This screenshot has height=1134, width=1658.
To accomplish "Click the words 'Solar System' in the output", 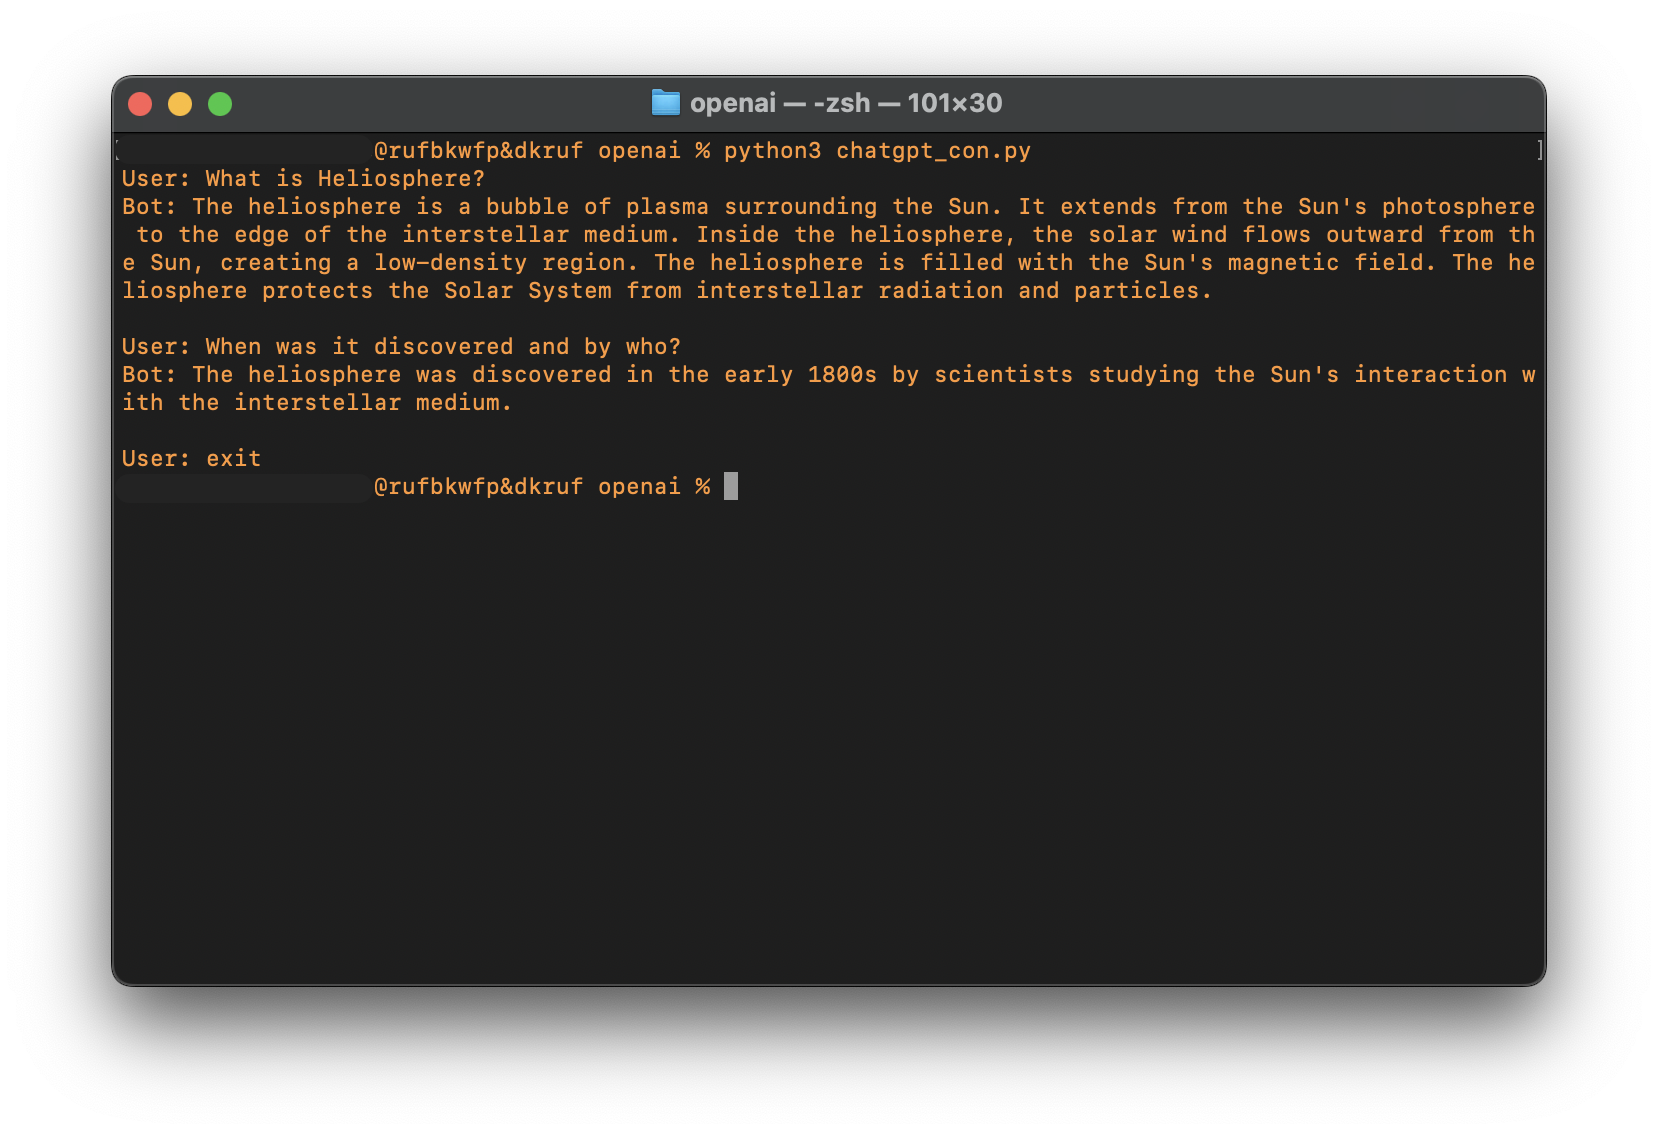I will click(x=528, y=291).
